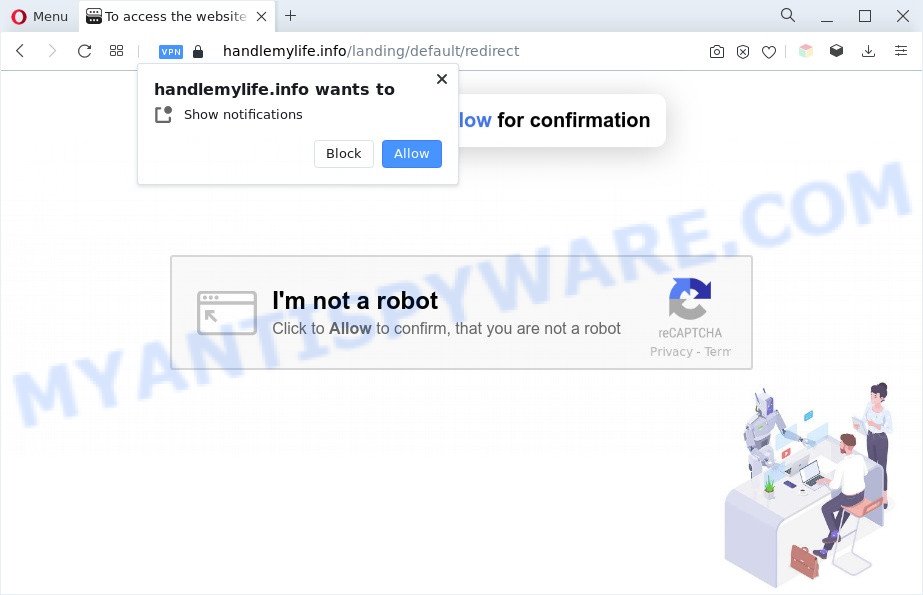Open a new tab

coord(290,16)
